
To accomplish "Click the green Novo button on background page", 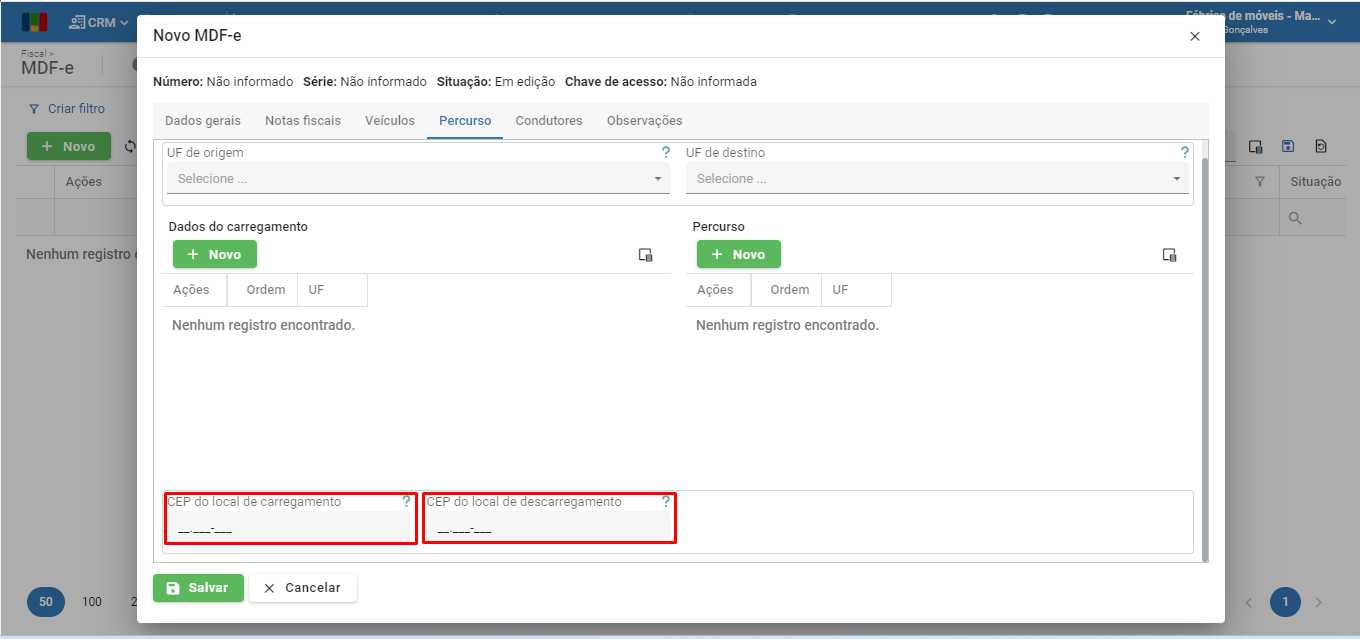I will coord(68,146).
